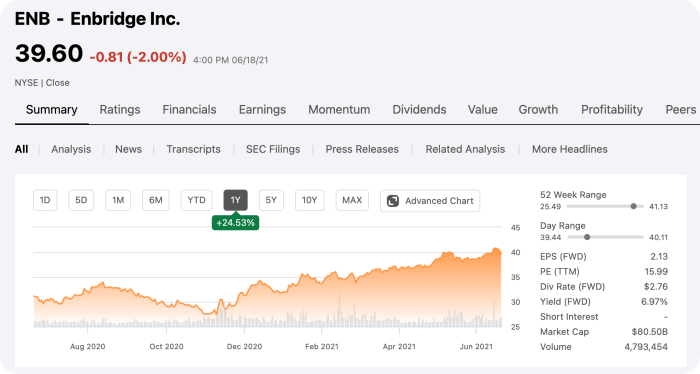Image resolution: width=700 pixels, height=374 pixels.
Task: Show Press Releases headlines
Action: [362, 149]
